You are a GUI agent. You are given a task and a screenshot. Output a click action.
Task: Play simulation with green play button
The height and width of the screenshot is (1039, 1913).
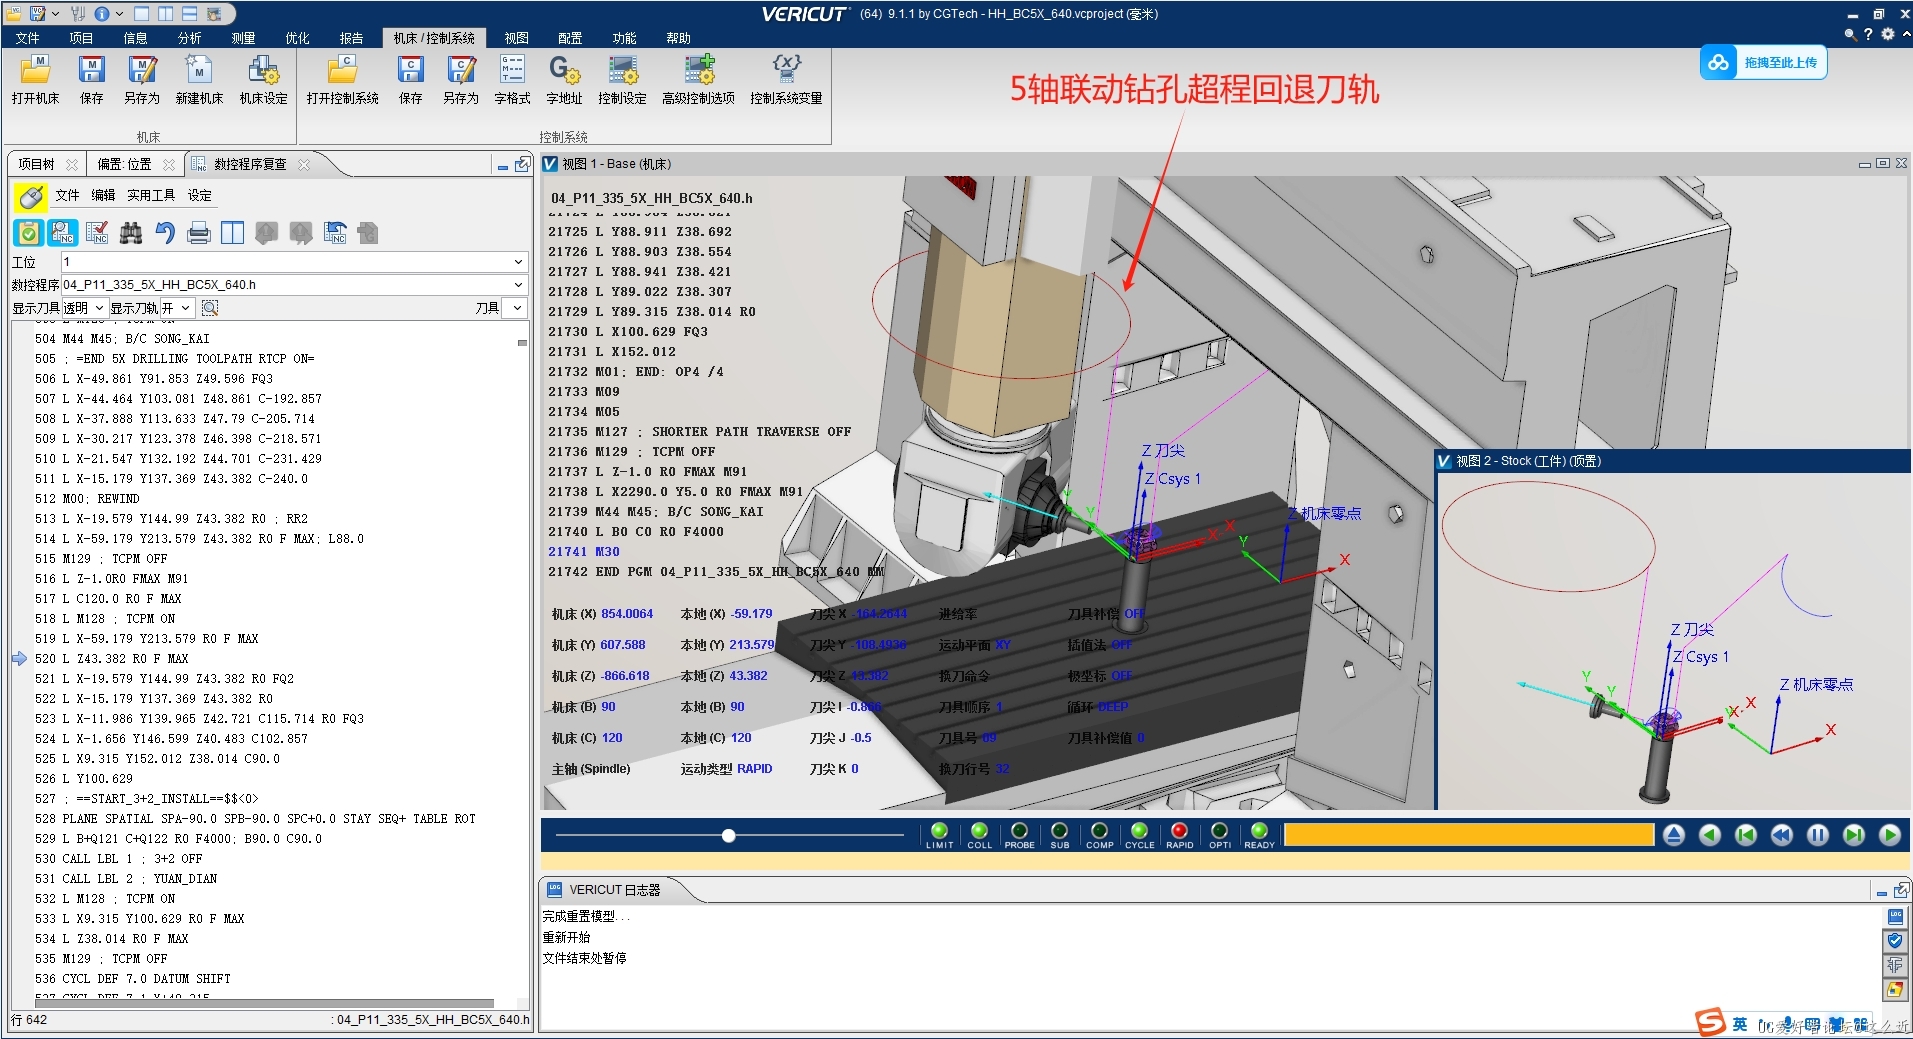click(1890, 836)
